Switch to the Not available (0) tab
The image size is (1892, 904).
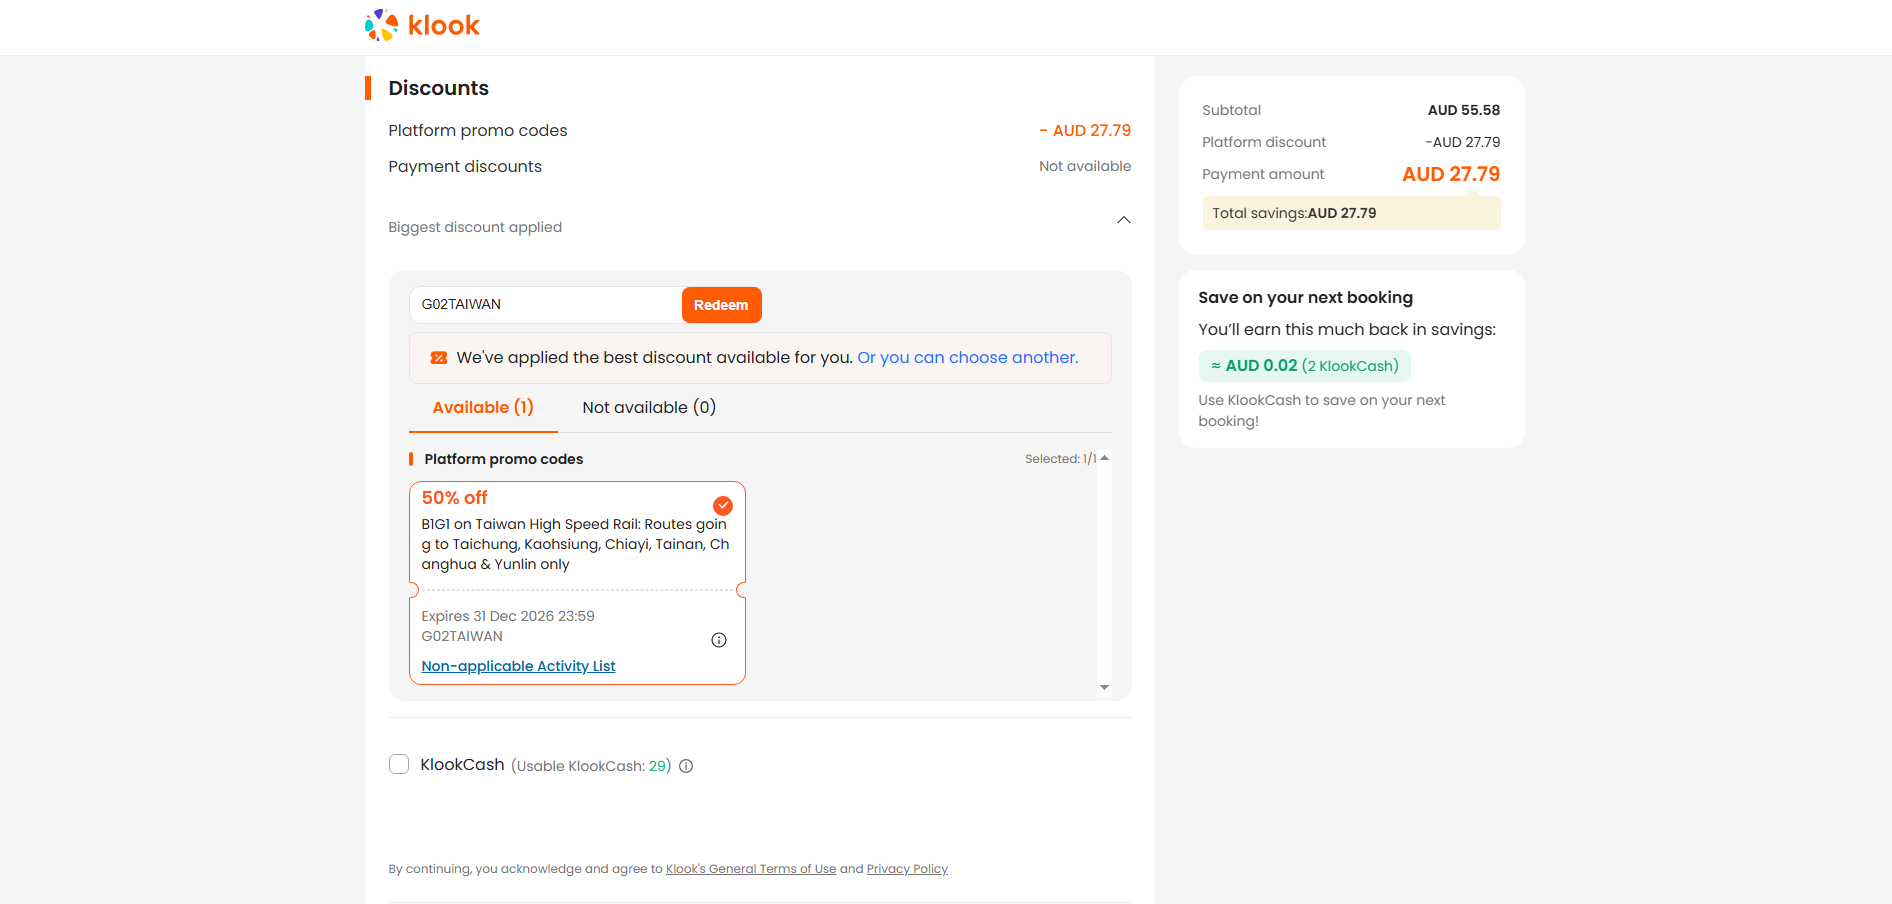click(649, 408)
